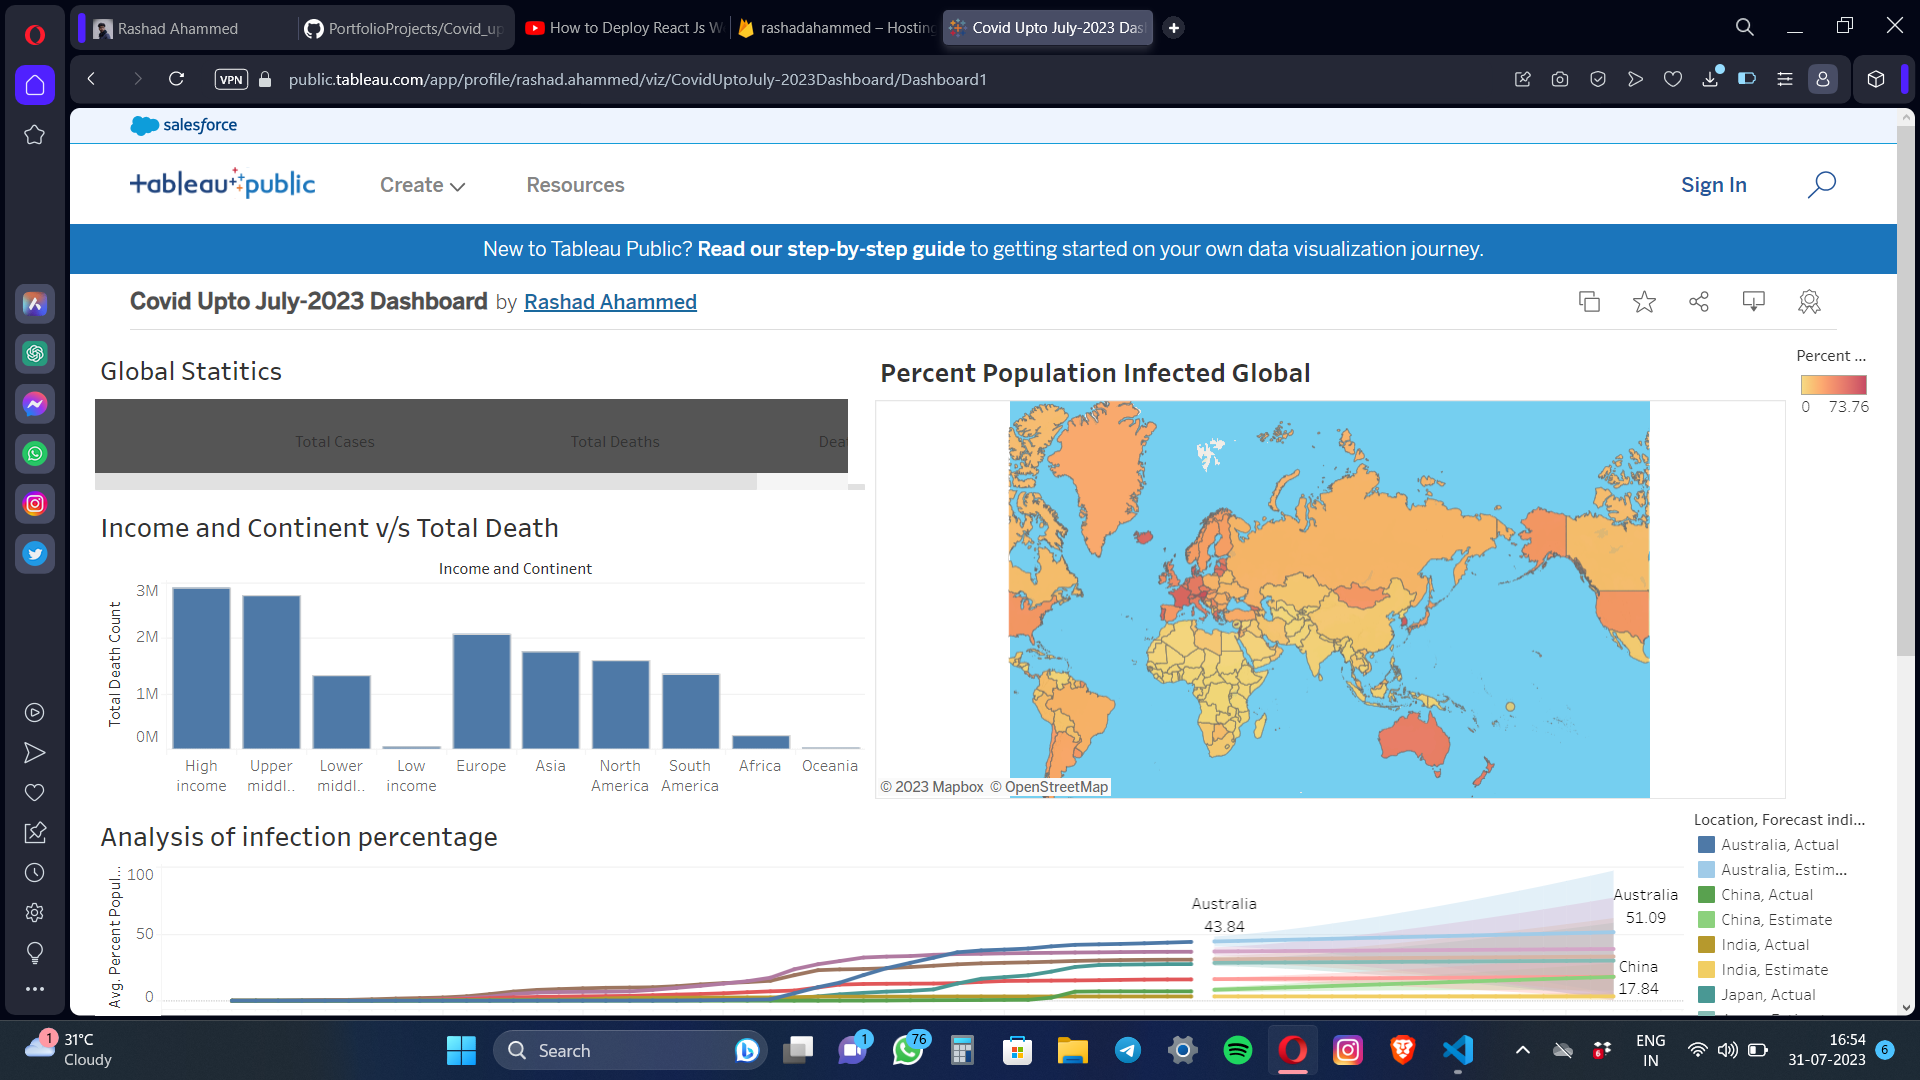This screenshot has height=1080, width=1920.
Task: Toggle the dark-mode half-circle toolbar icon
Action: click(1747, 79)
